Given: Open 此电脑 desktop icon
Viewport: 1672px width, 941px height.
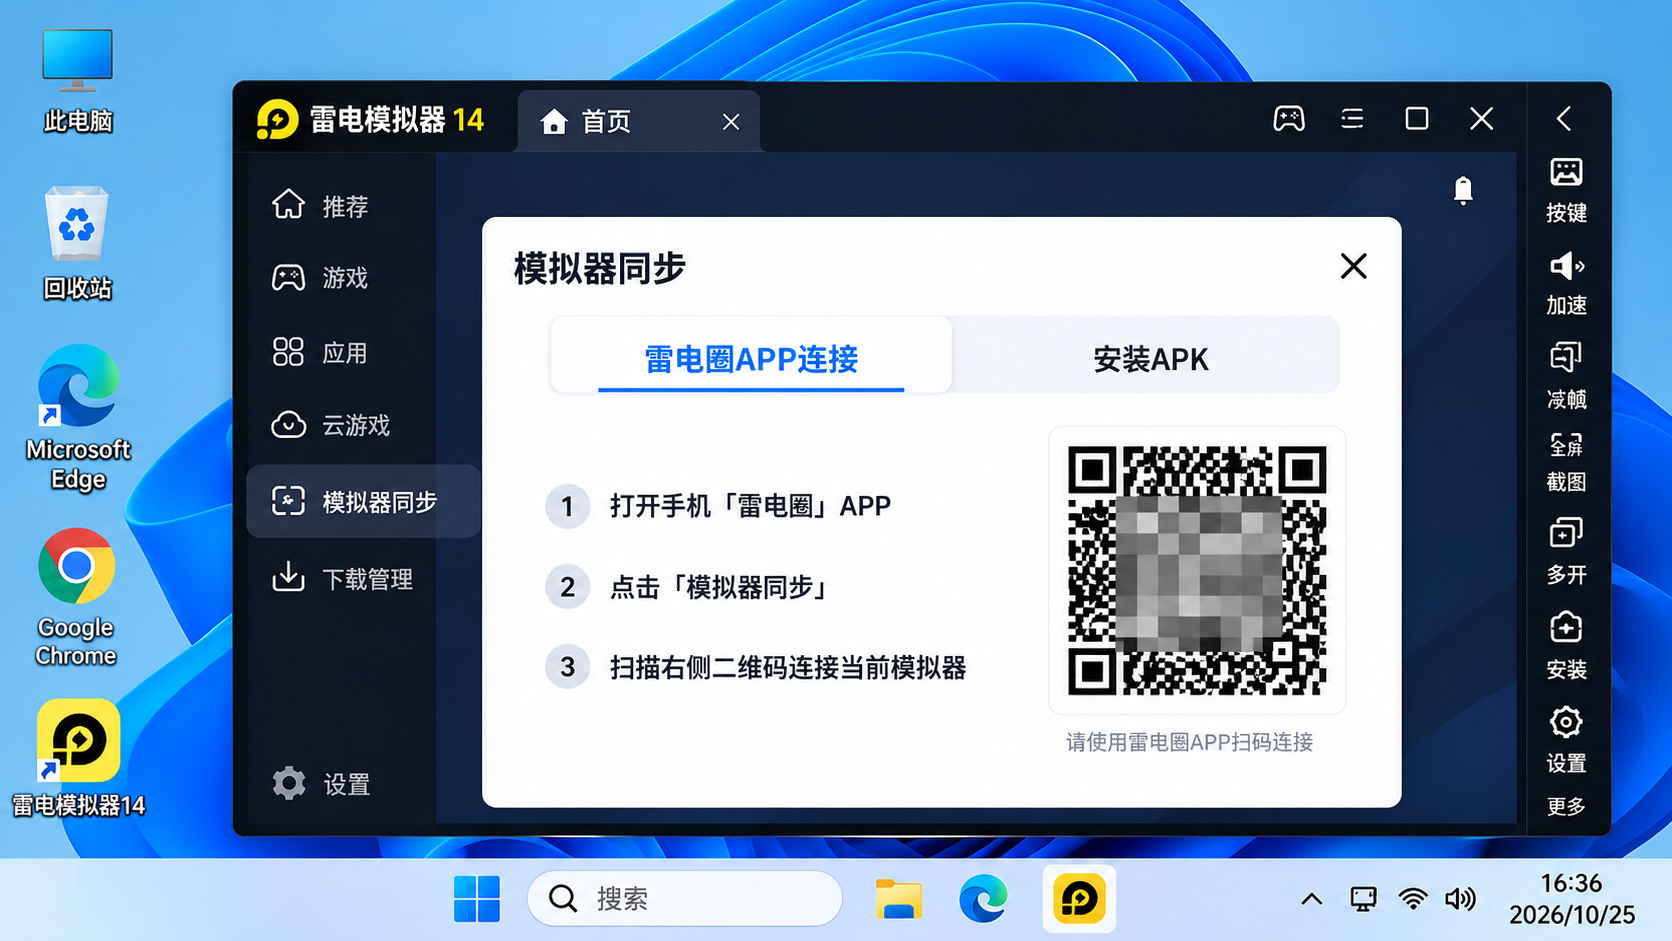Looking at the screenshot, I should [x=77, y=80].
